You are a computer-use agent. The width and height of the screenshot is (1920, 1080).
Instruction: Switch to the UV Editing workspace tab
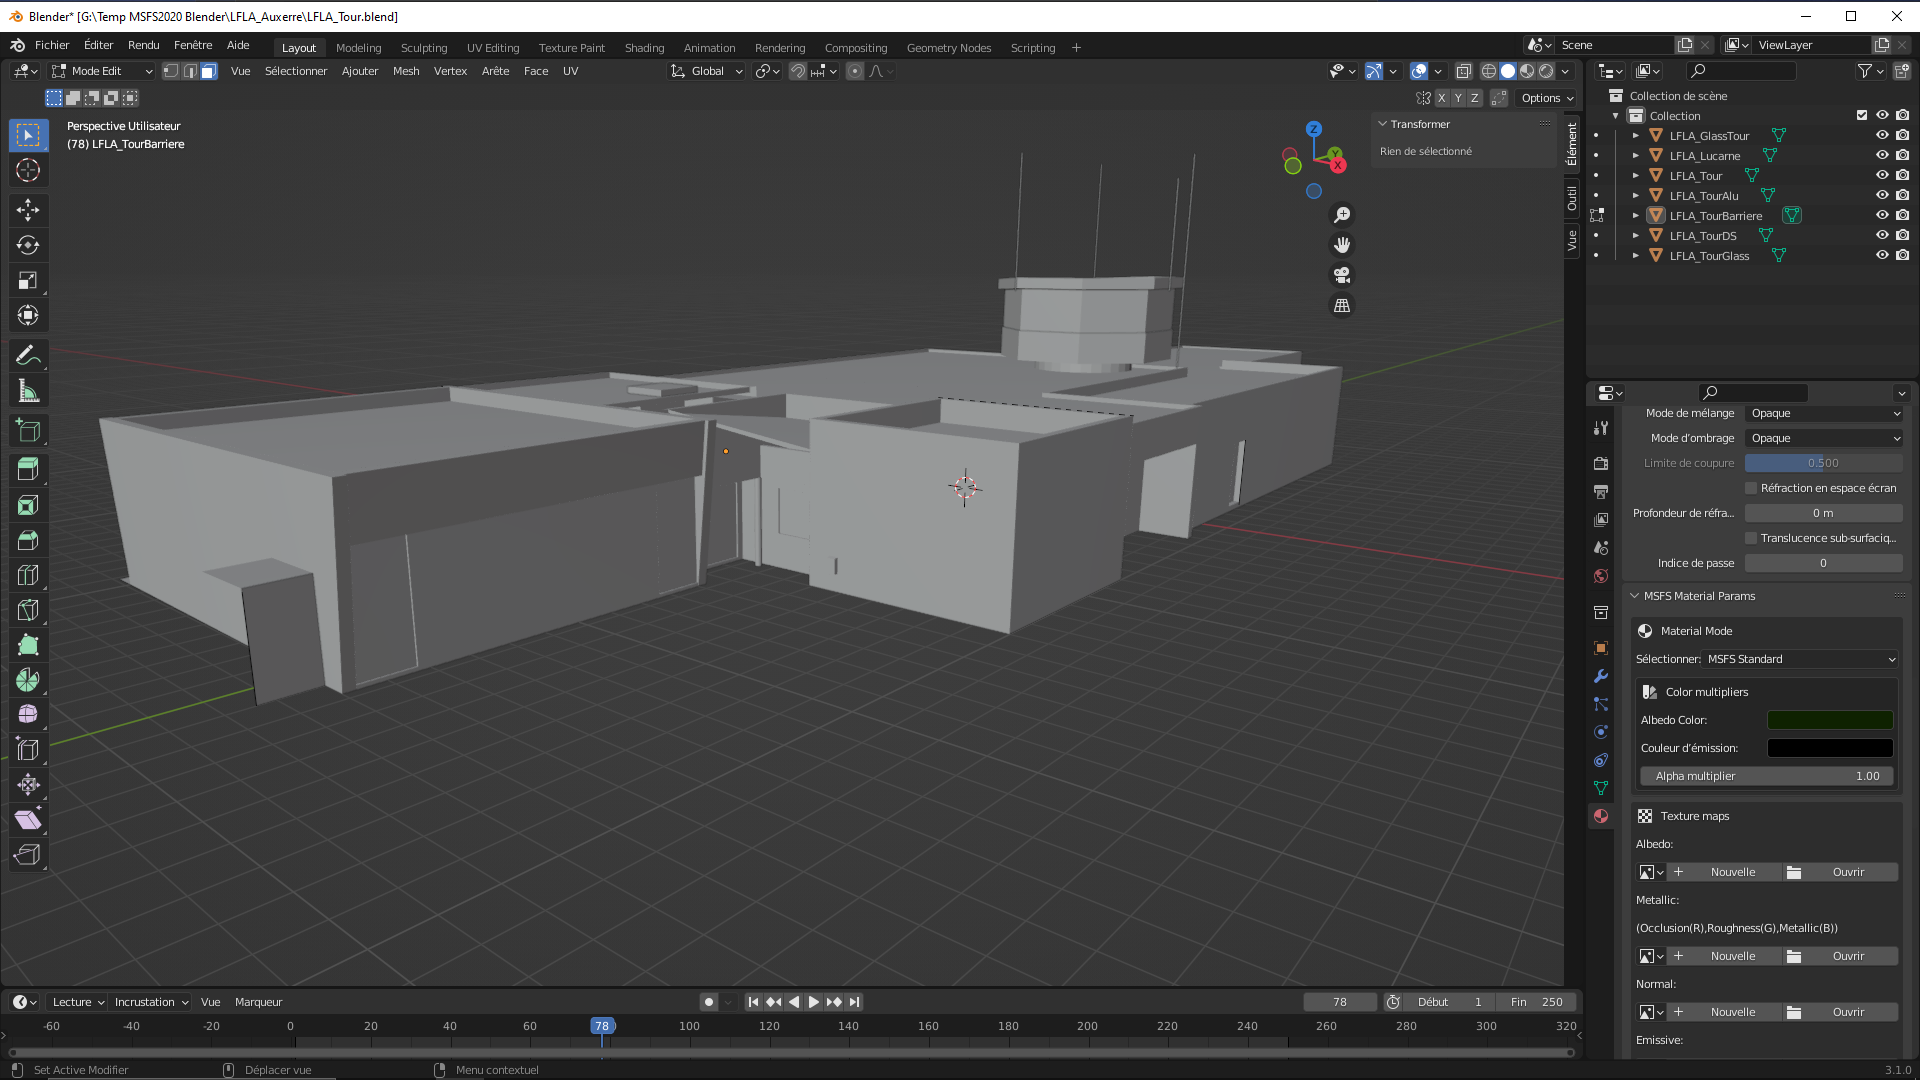coord(493,48)
